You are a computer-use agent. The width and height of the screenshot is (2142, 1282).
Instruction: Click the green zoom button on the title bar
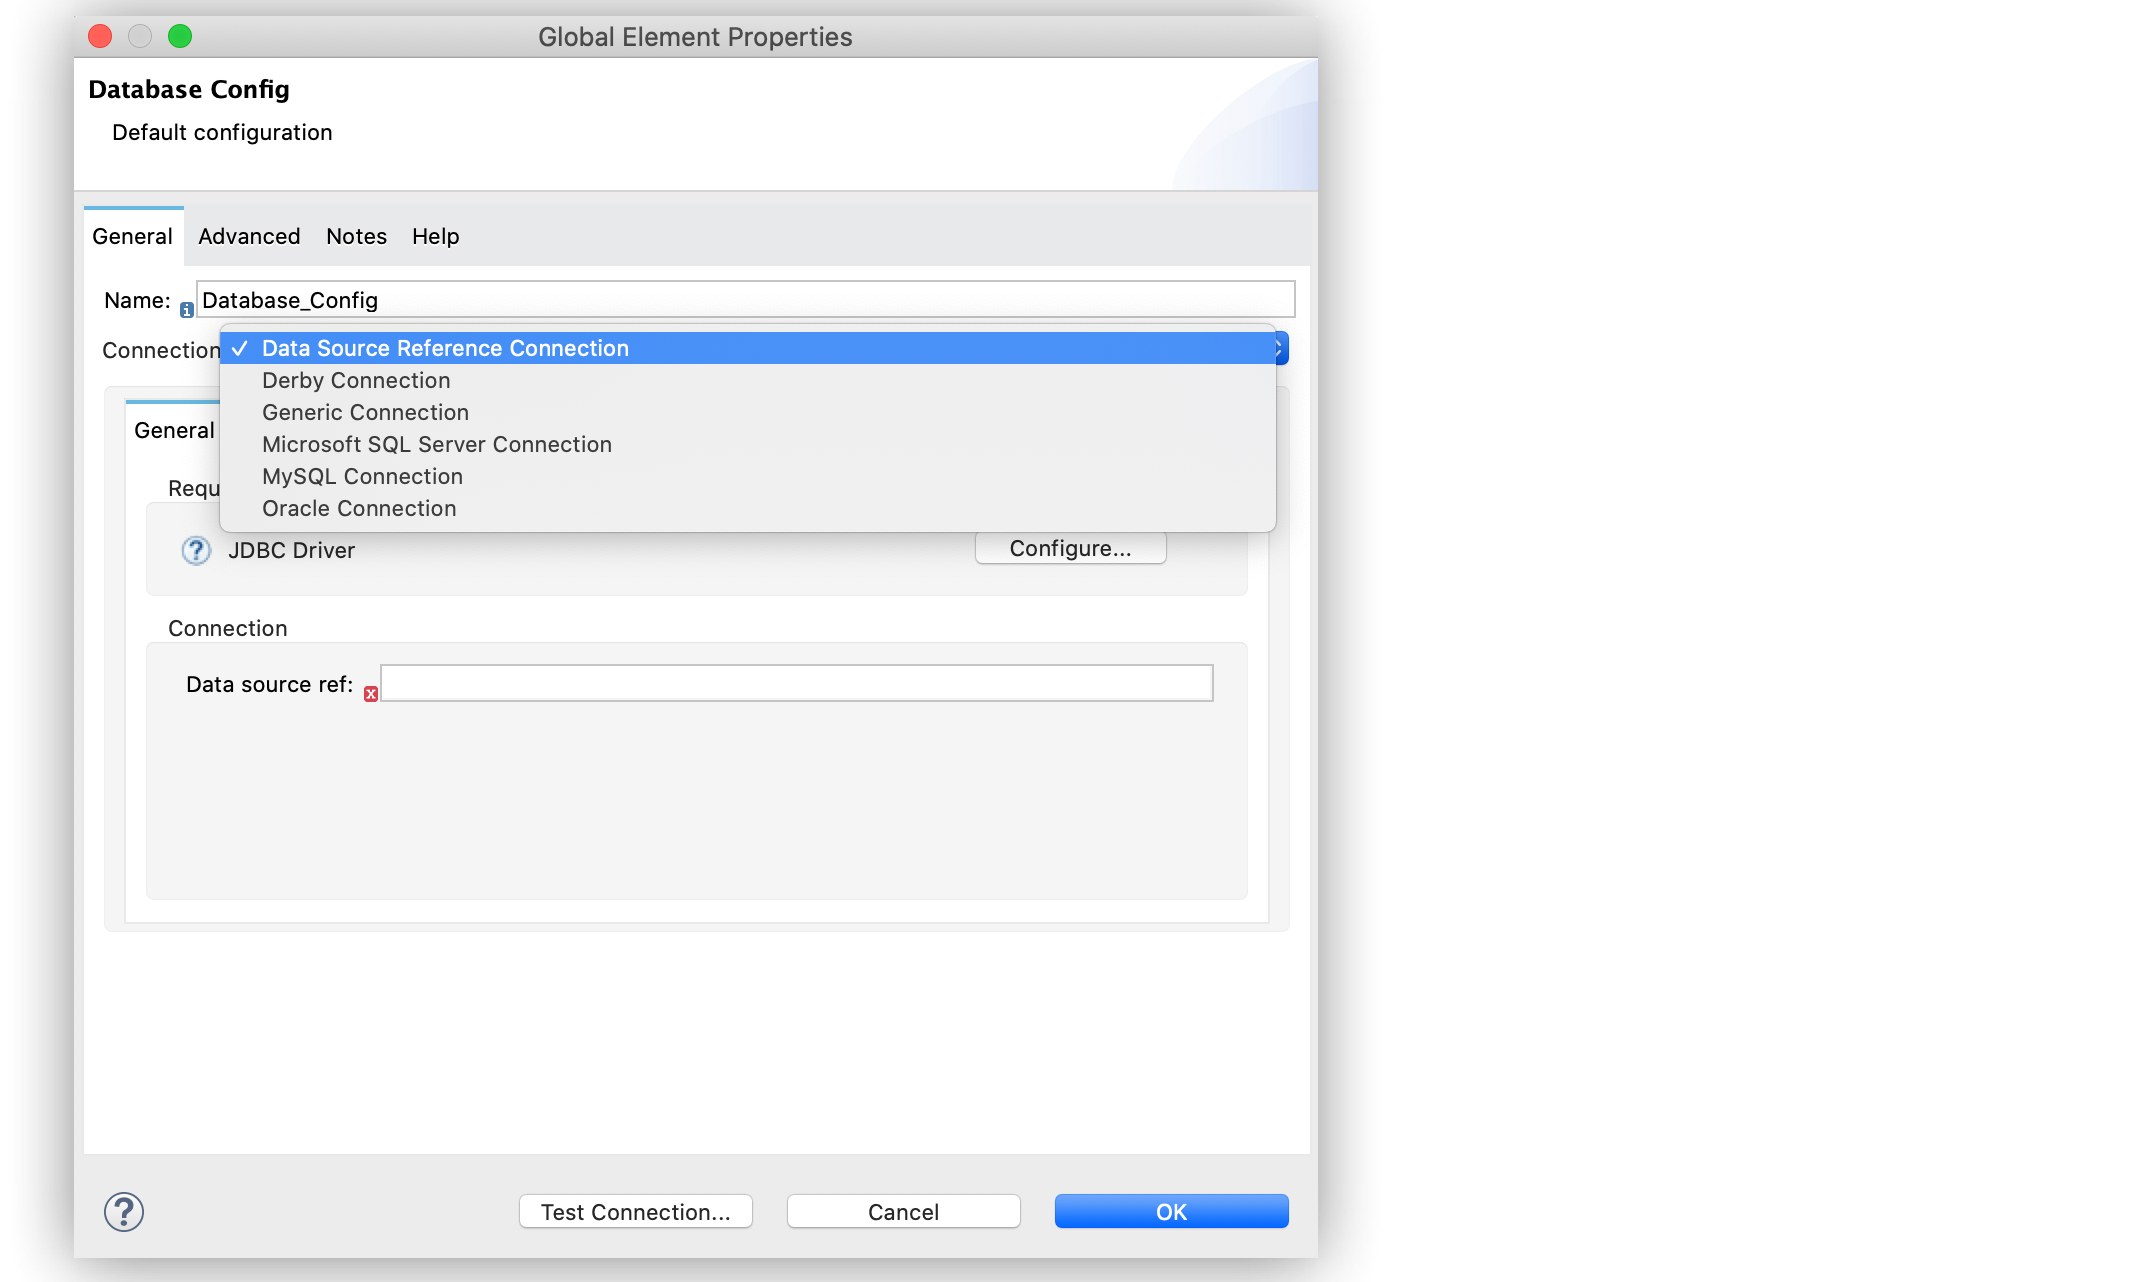pyautogui.click(x=180, y=36)
